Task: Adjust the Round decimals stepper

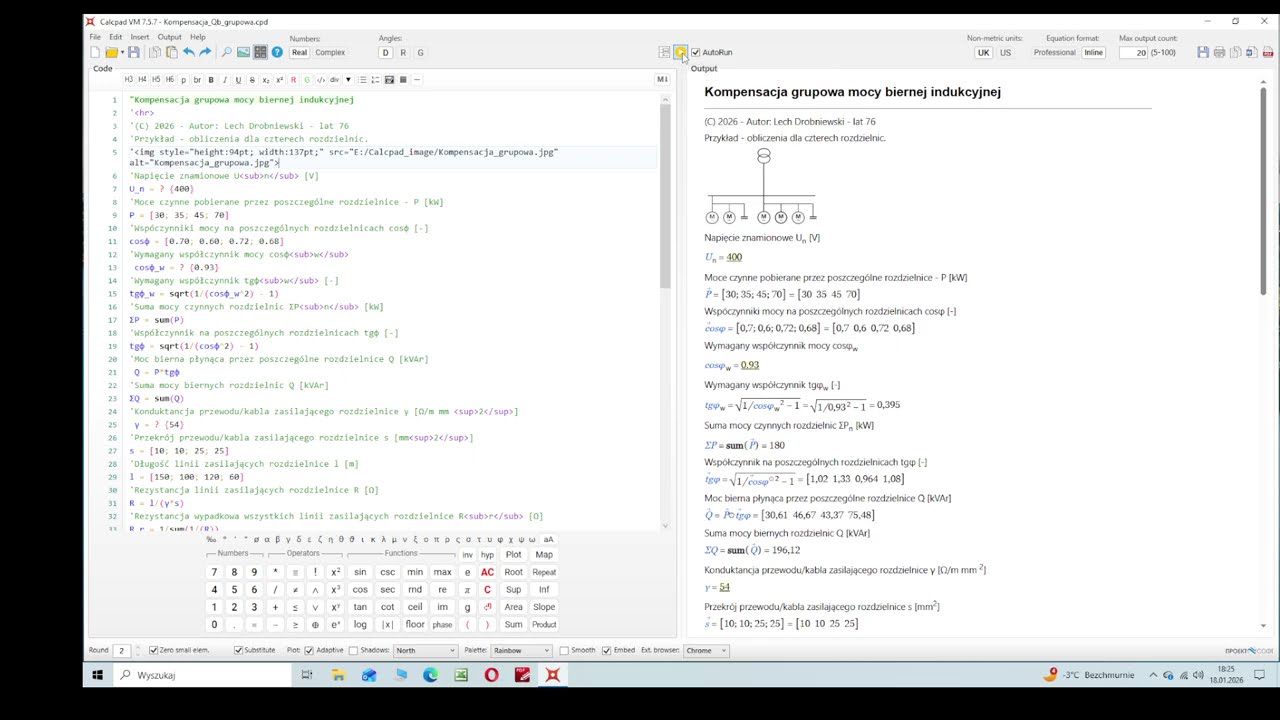Action: point(138,650)
